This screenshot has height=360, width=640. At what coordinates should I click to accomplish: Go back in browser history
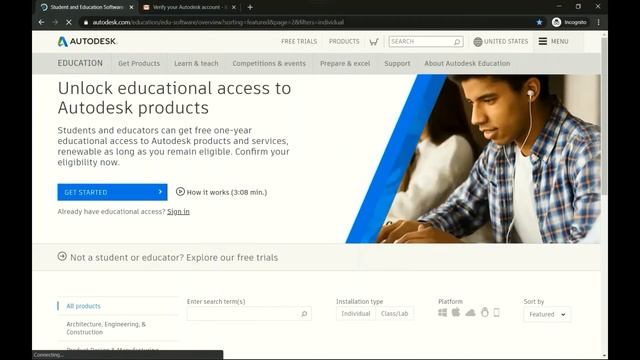pyautogui.click(x=41, y=22)
